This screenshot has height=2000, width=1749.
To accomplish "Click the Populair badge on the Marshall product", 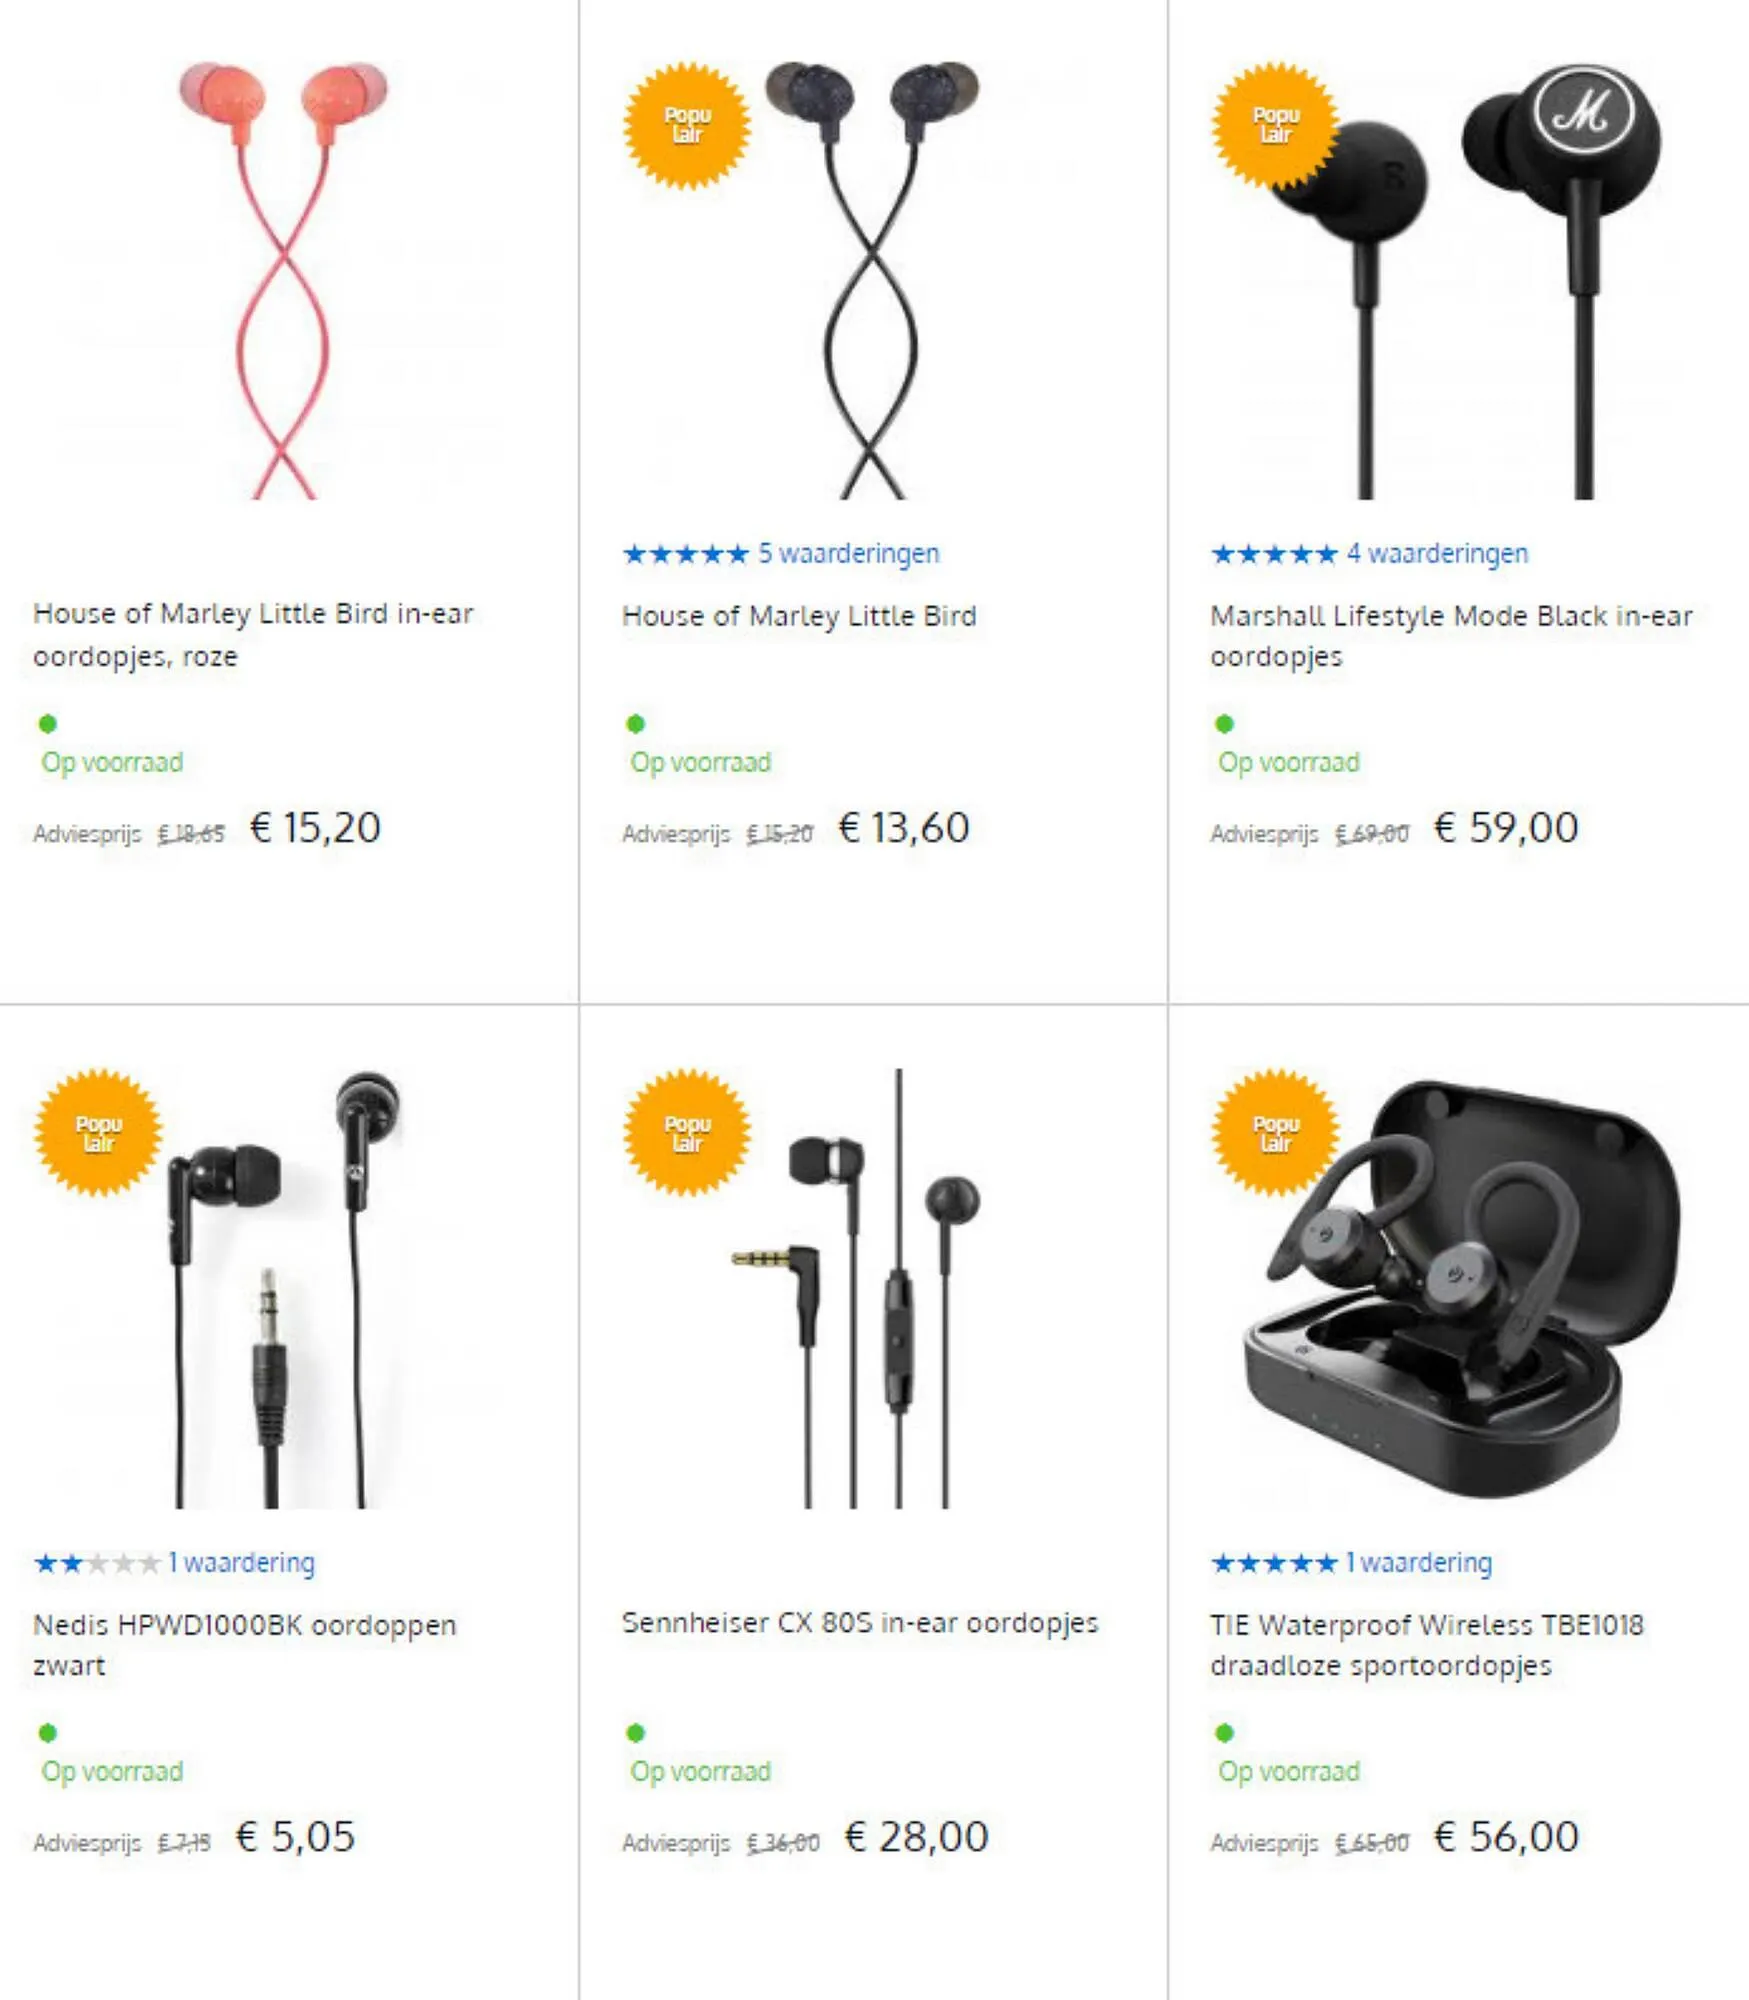I will (1275, 125).
